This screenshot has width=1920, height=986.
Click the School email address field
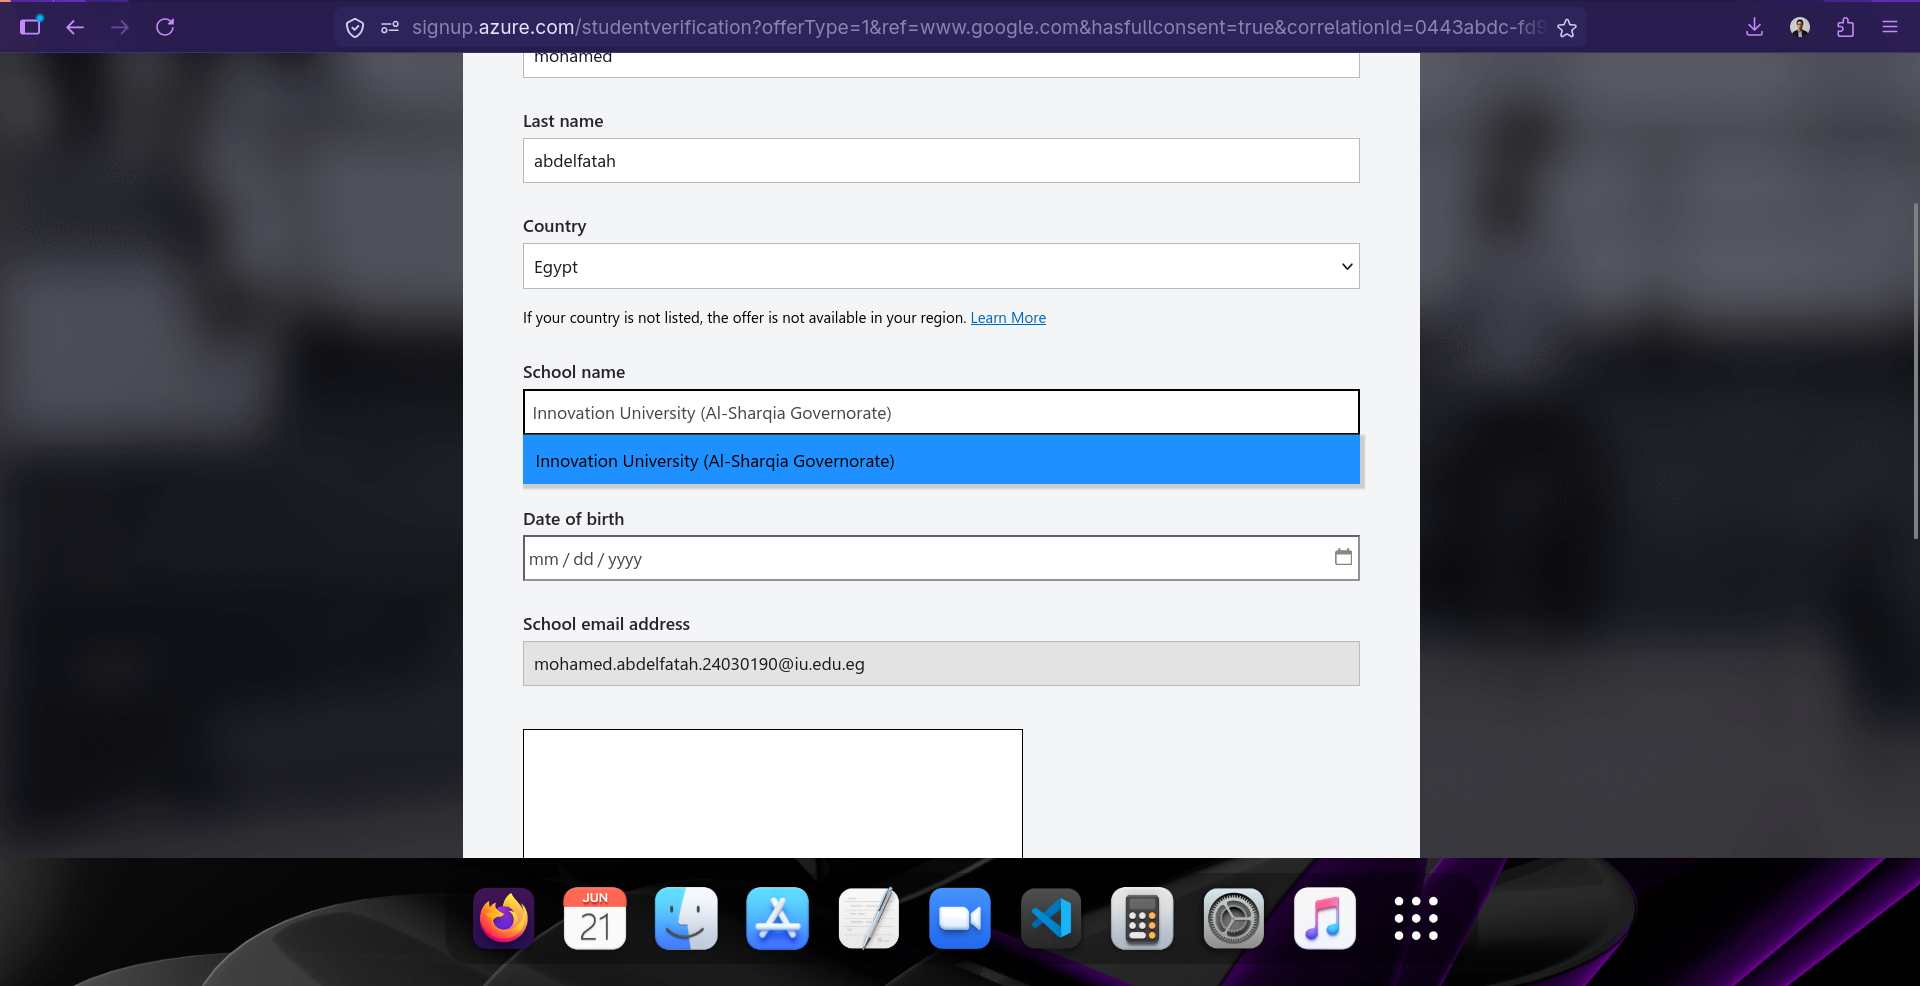[941, 664]
